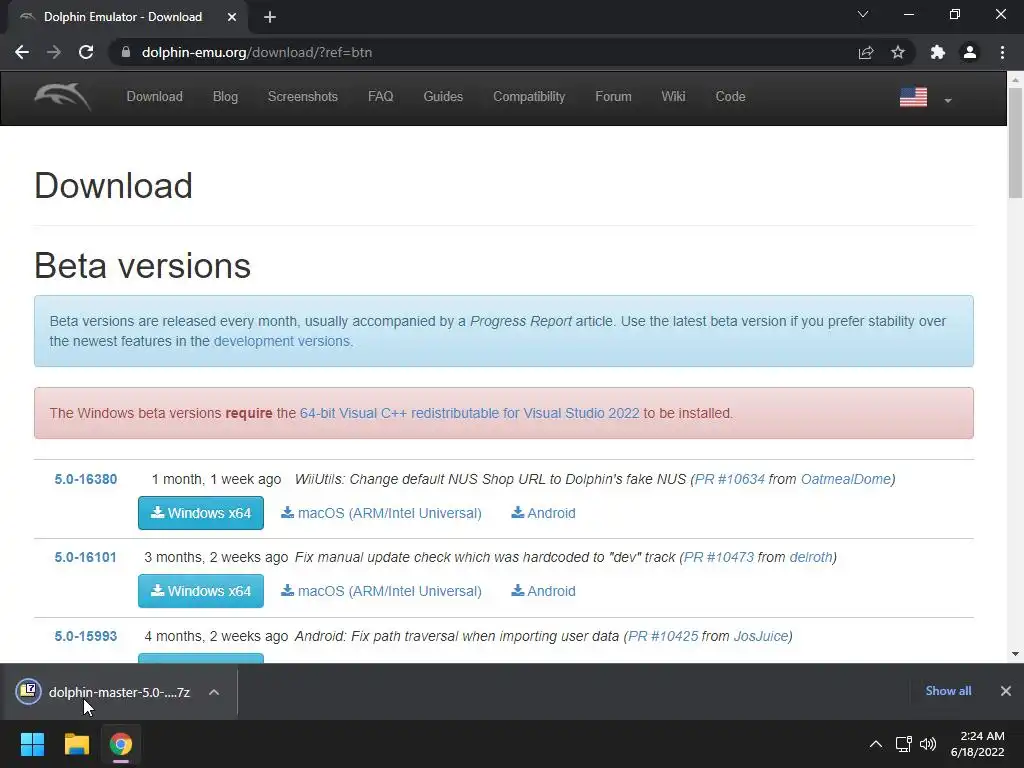Open version 5.0-15993 details
This screenshot has height=768, width=1024.
[86, 636]
